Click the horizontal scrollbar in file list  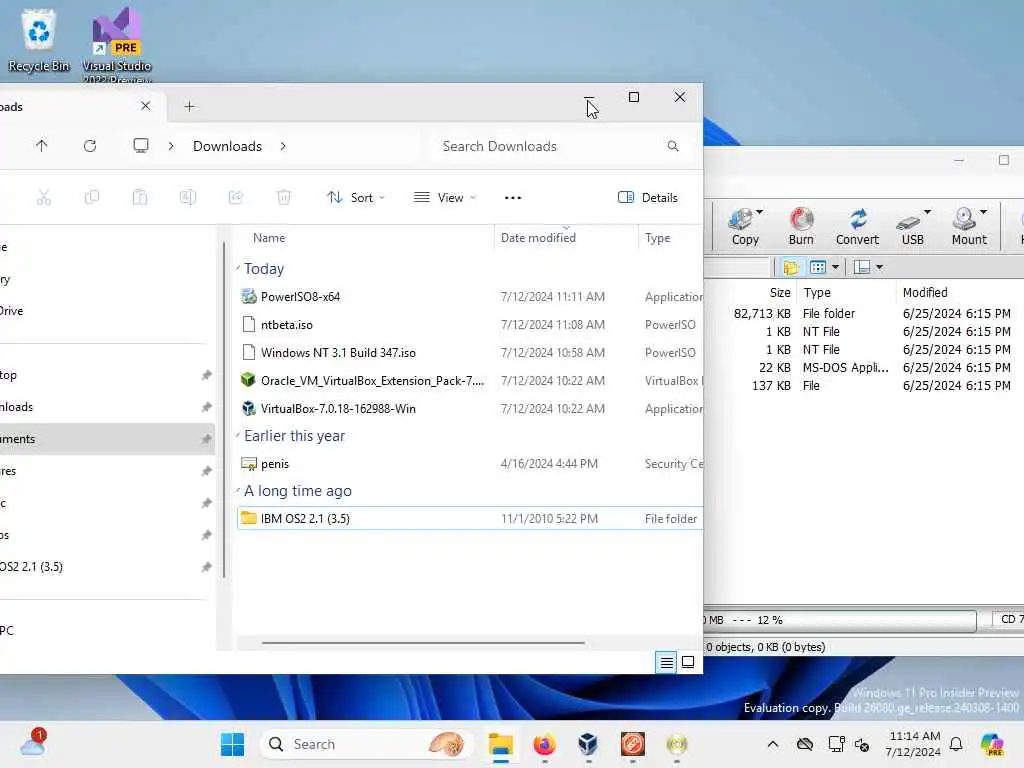click(x=423, y=643)
